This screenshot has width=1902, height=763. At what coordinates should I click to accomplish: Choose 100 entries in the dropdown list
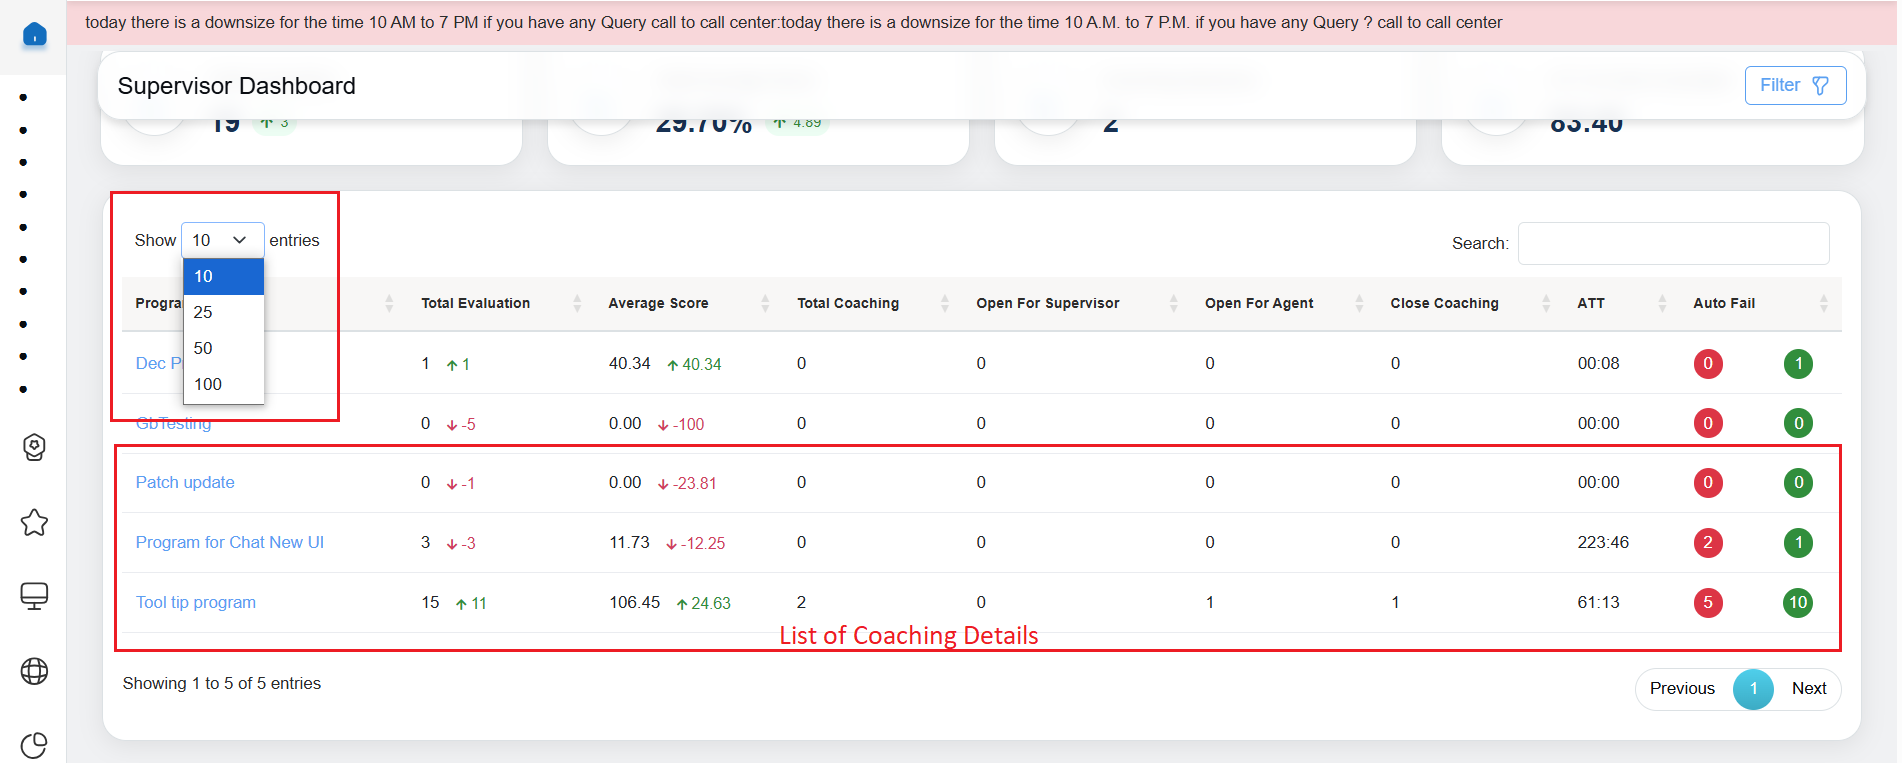tap(208, 384)
